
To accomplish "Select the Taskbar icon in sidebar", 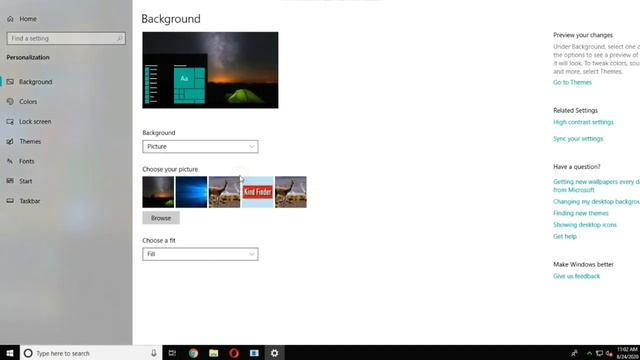I will [x=10, y=201].
